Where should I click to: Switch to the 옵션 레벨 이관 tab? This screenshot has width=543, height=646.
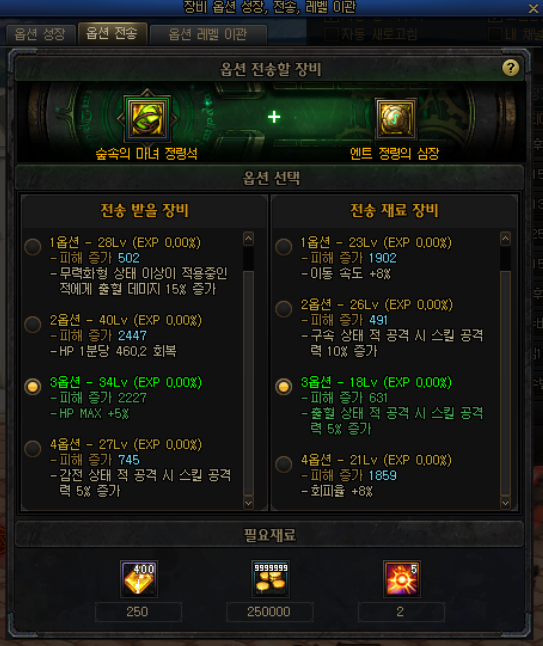(x=208, y=34)
